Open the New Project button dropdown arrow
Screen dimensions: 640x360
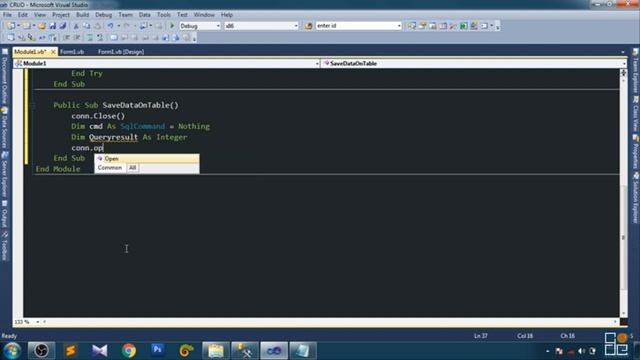(18, 26)
